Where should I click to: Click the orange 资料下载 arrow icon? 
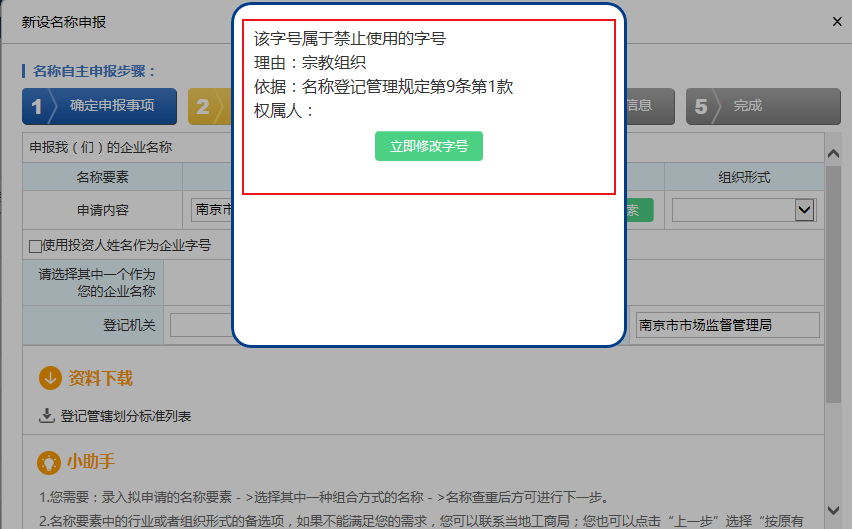(x=50, y=378)
